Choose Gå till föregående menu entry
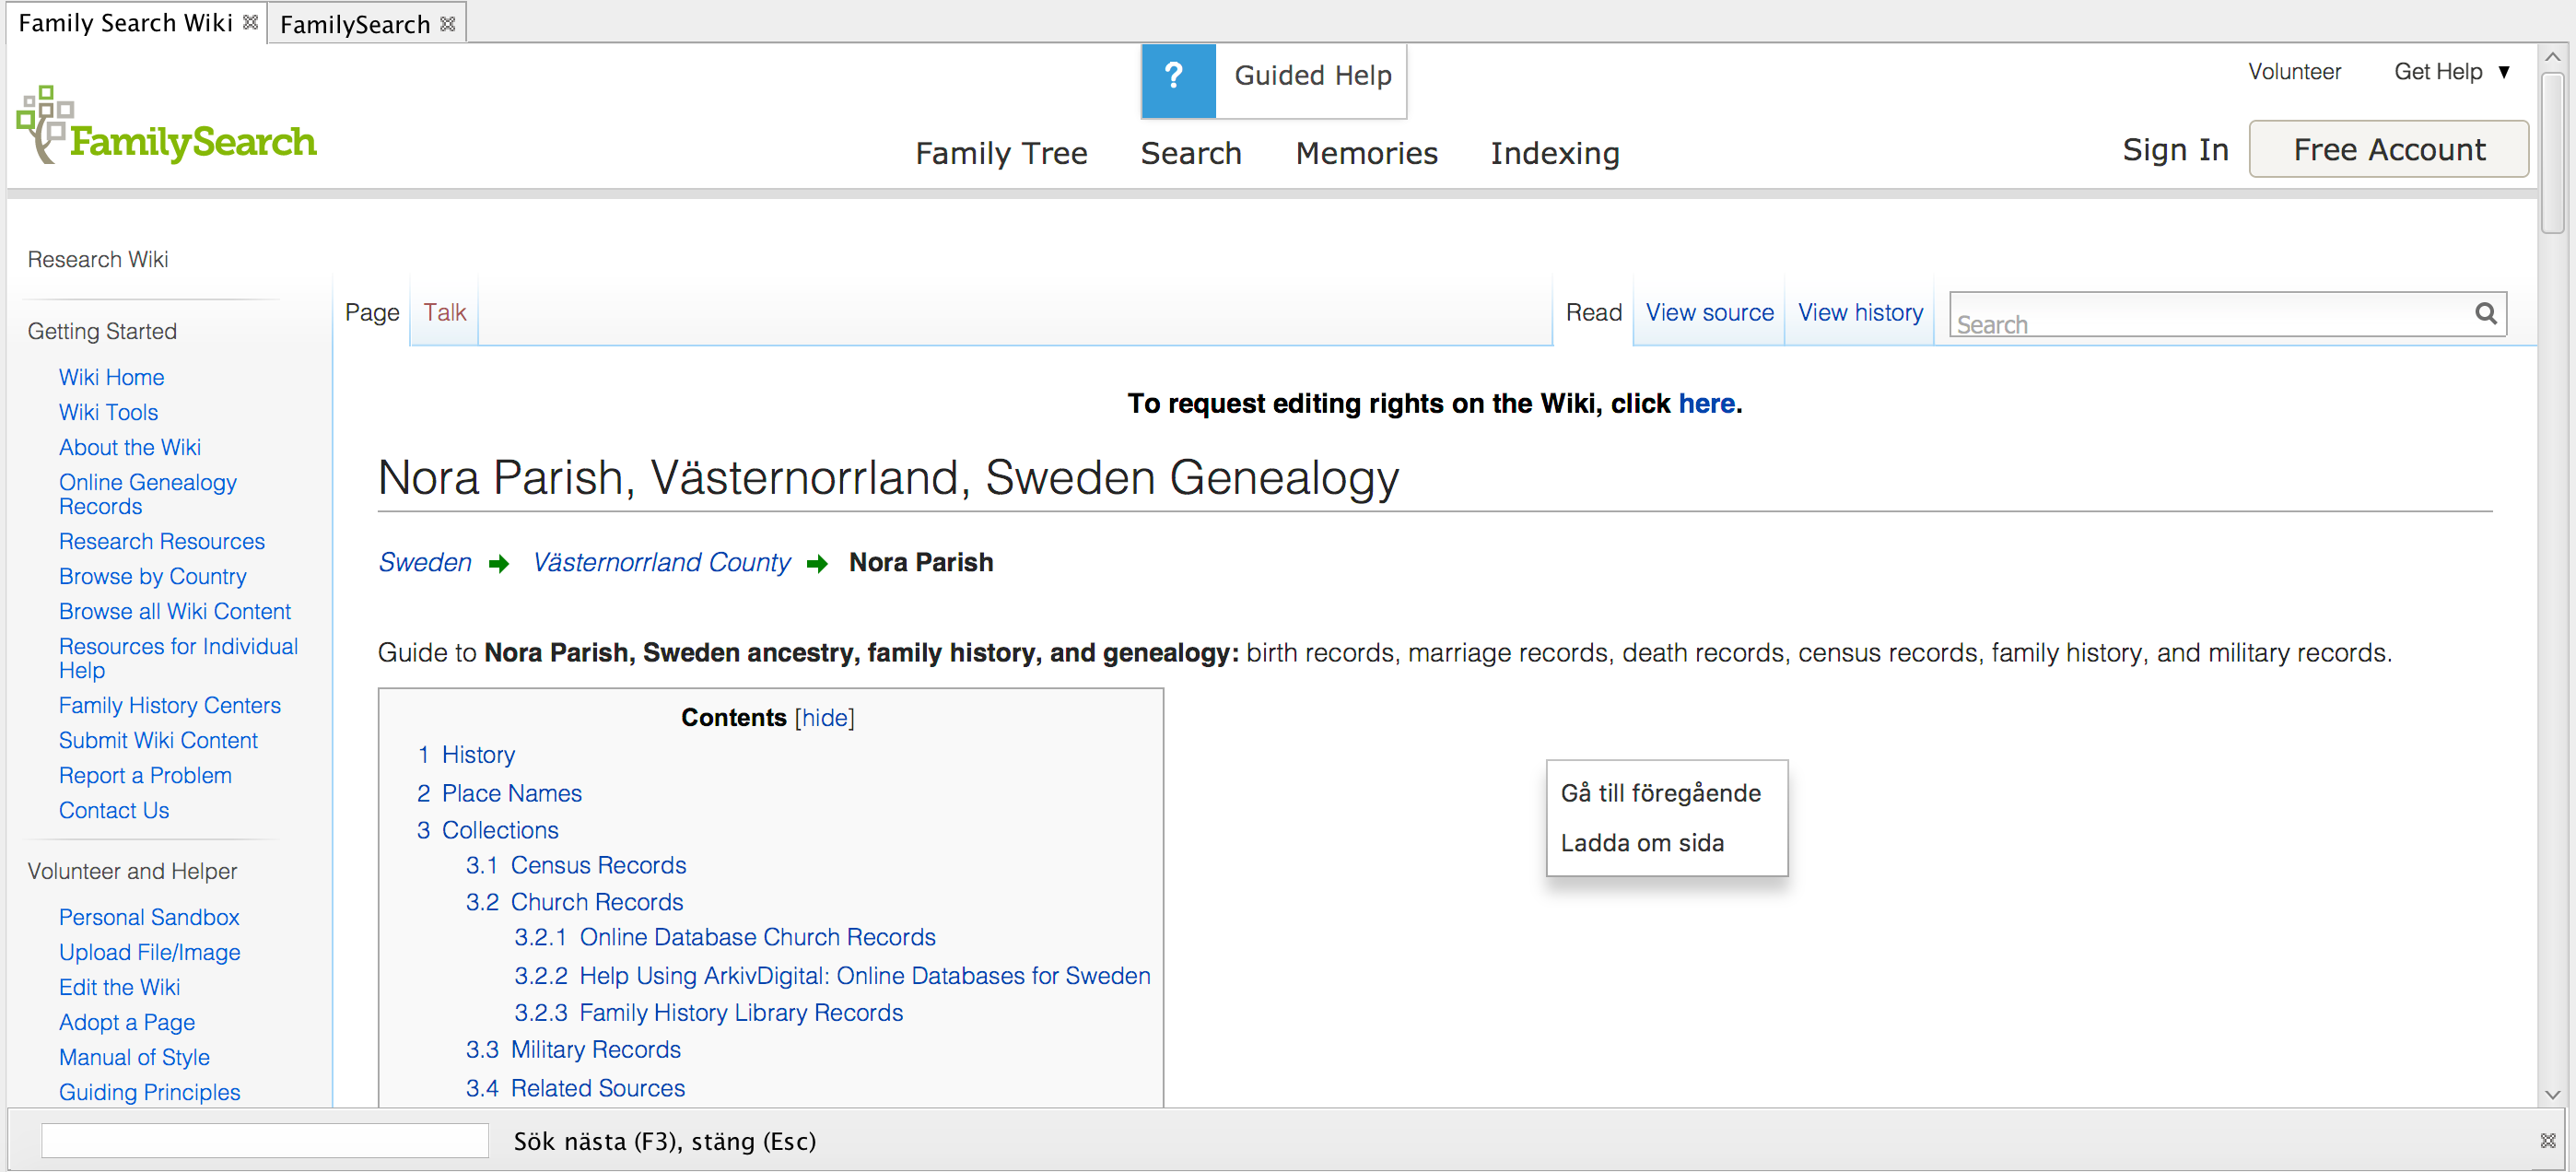The height and width of the screenshot is (1172, 2576). point(1660,793)
